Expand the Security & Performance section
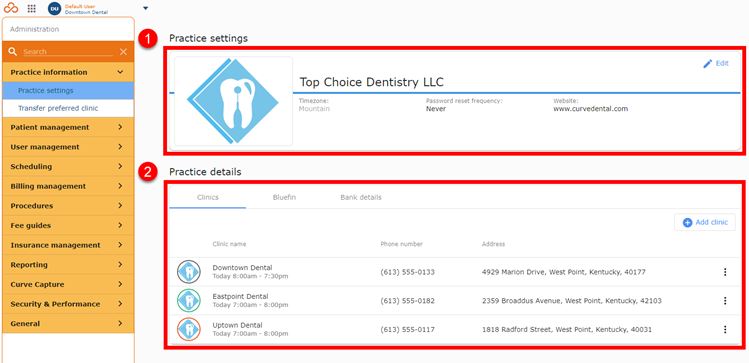749x363 pixels. click(x=68, y=304)
